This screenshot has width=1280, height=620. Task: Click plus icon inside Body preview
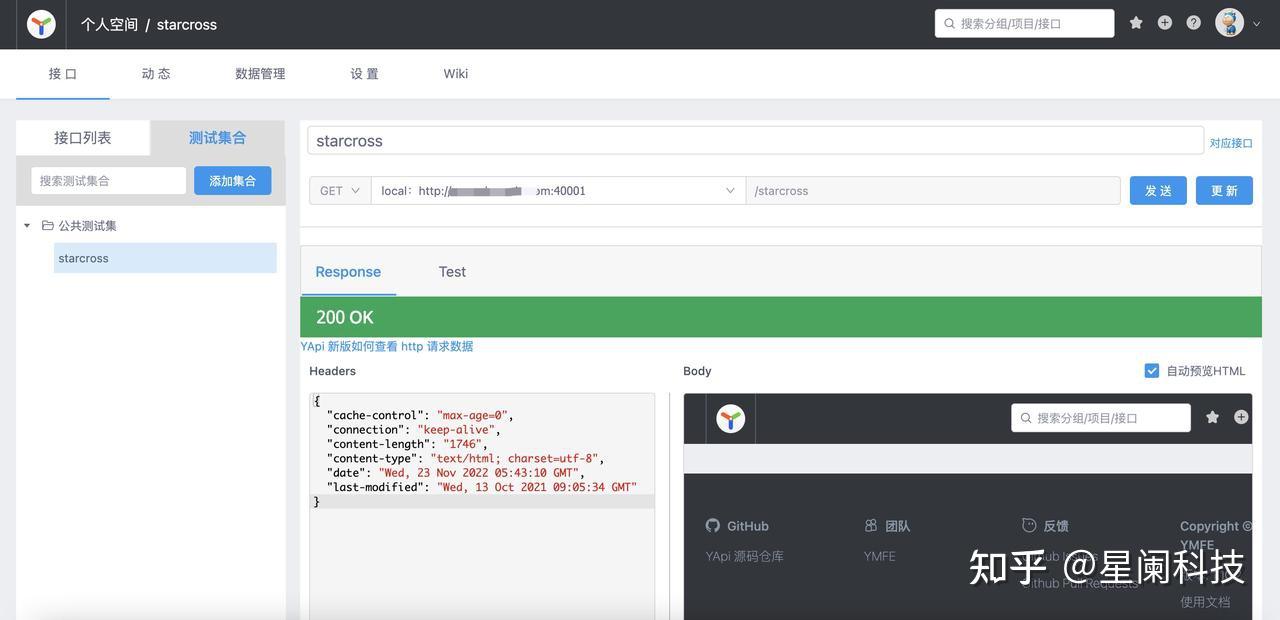[1241, 417]
